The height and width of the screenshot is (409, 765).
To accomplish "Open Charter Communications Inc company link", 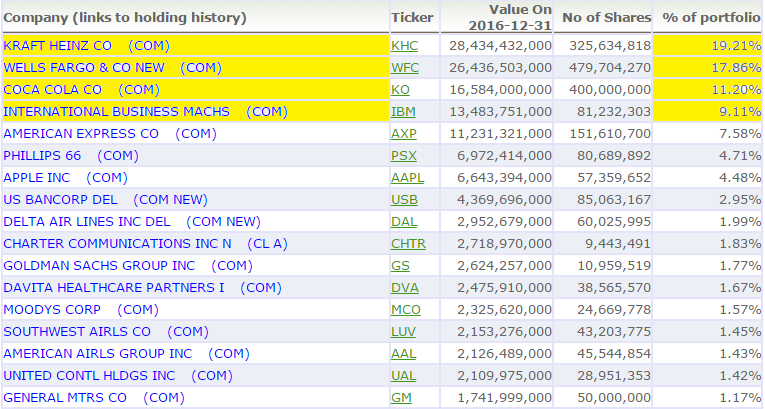I will click(145, 244).
